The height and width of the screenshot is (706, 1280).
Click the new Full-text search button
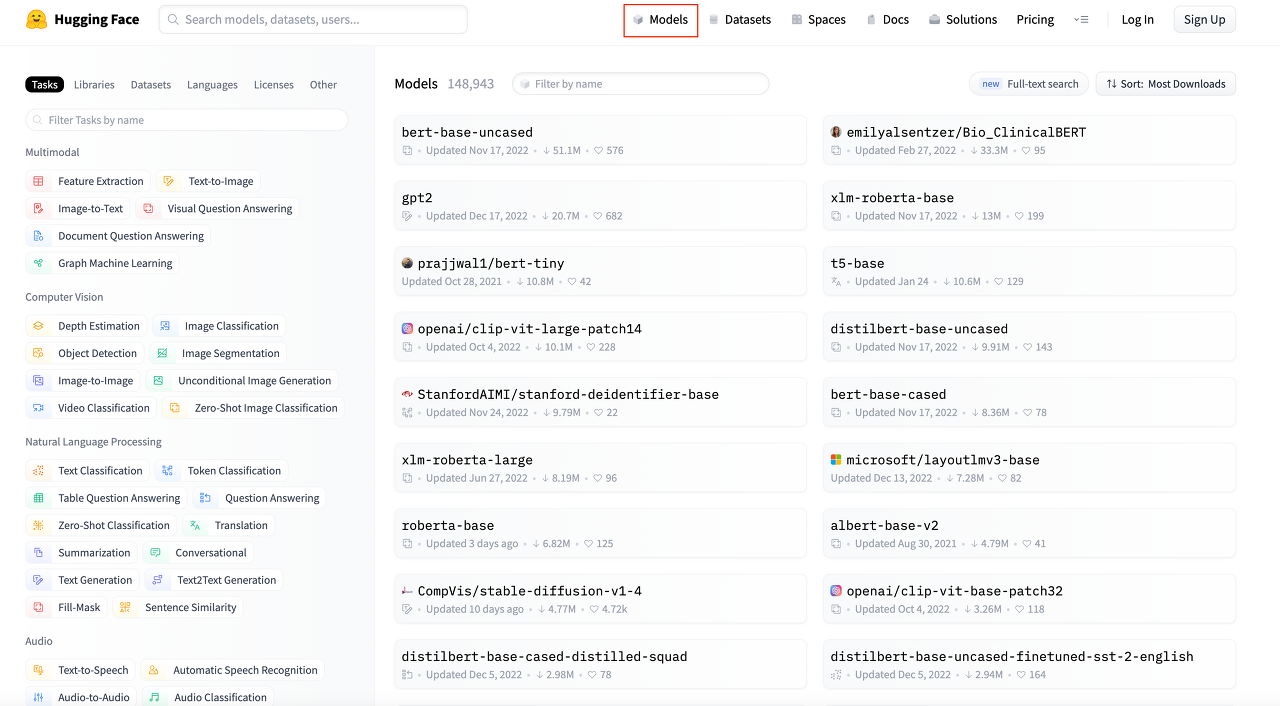1031,84
